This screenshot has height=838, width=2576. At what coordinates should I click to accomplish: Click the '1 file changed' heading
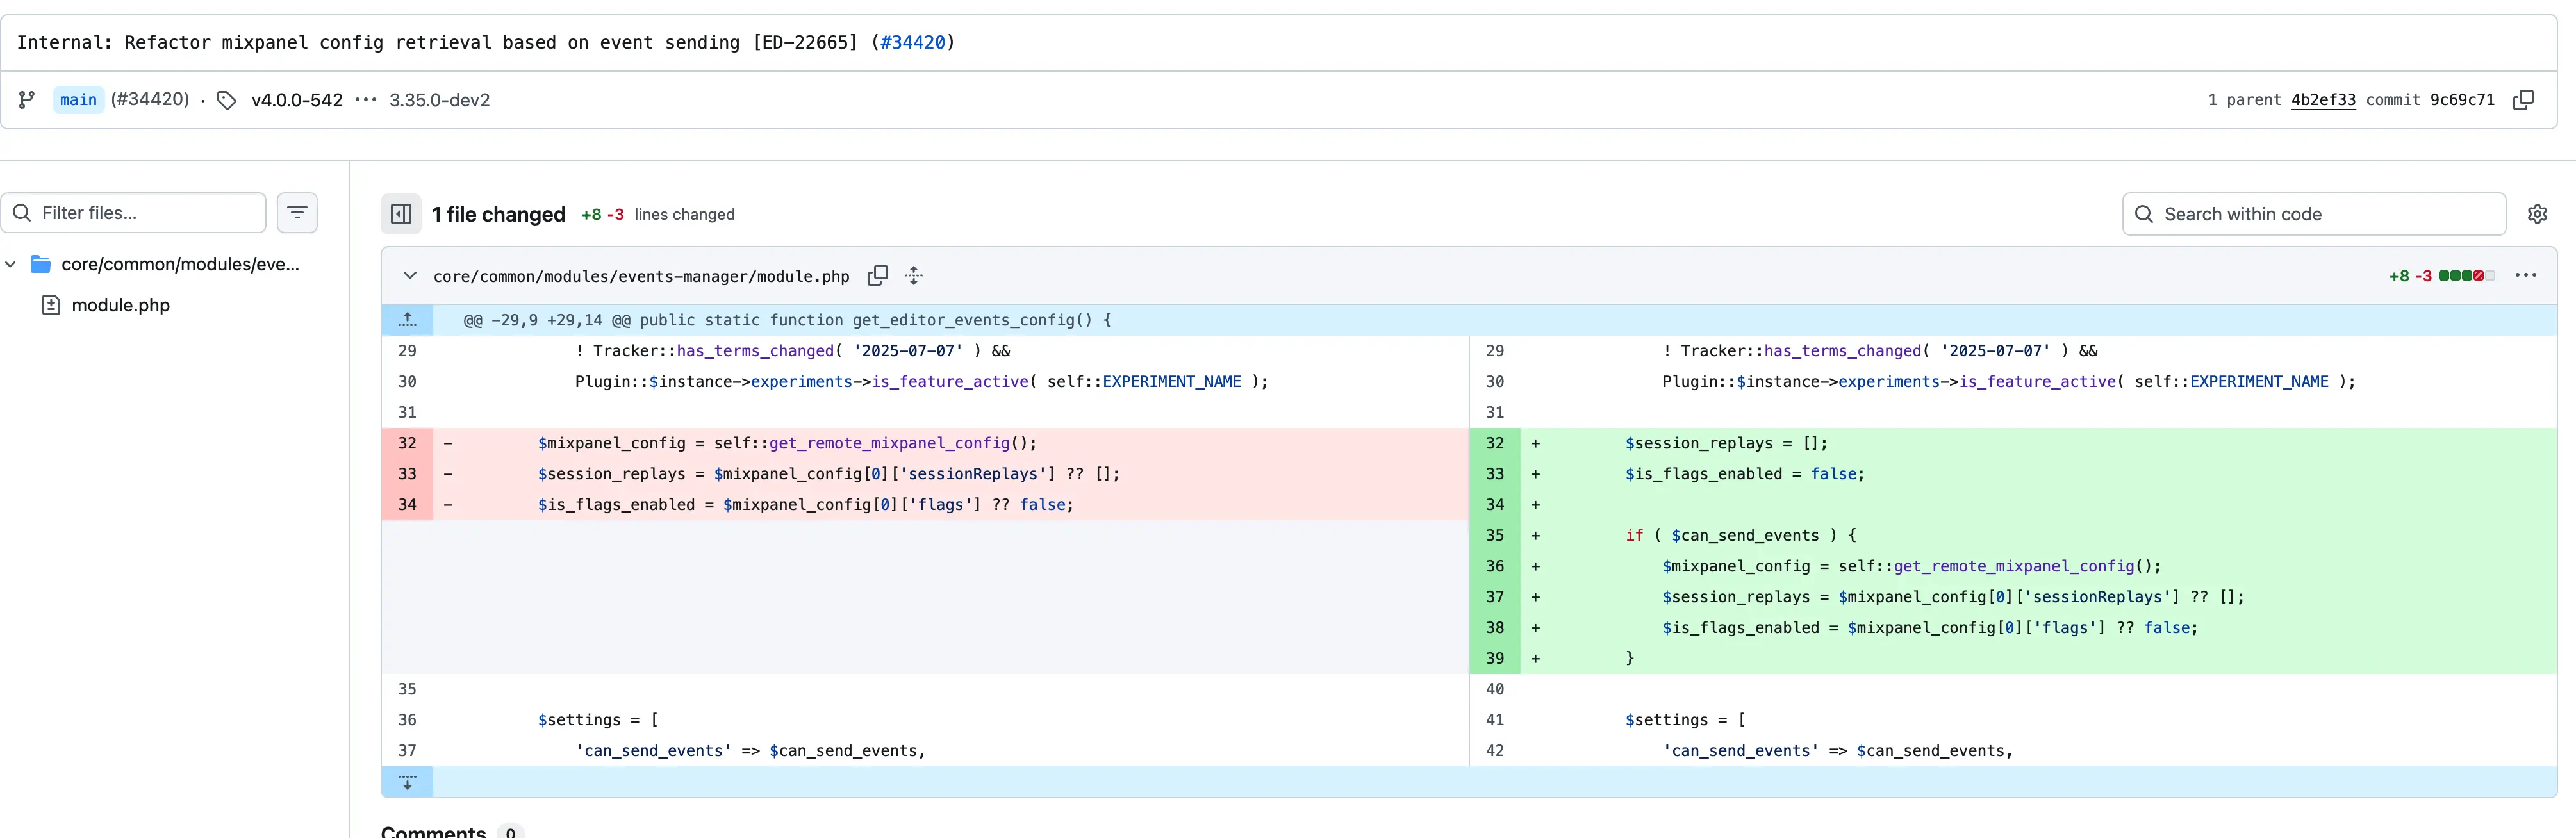(499, 214)
